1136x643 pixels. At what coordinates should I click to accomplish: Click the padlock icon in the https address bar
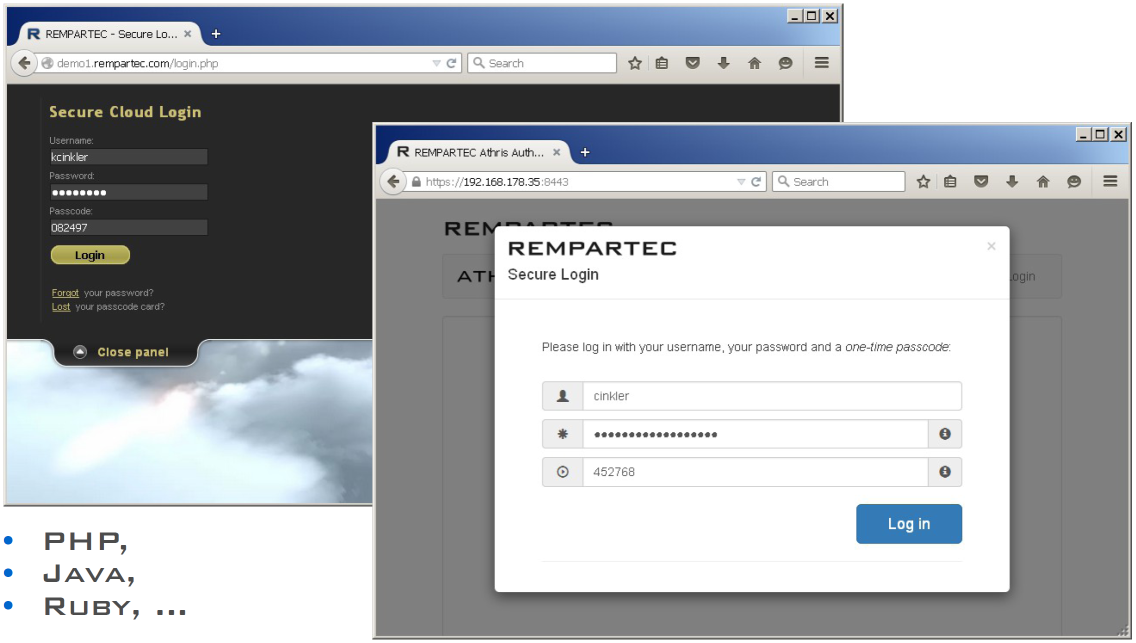416,182
